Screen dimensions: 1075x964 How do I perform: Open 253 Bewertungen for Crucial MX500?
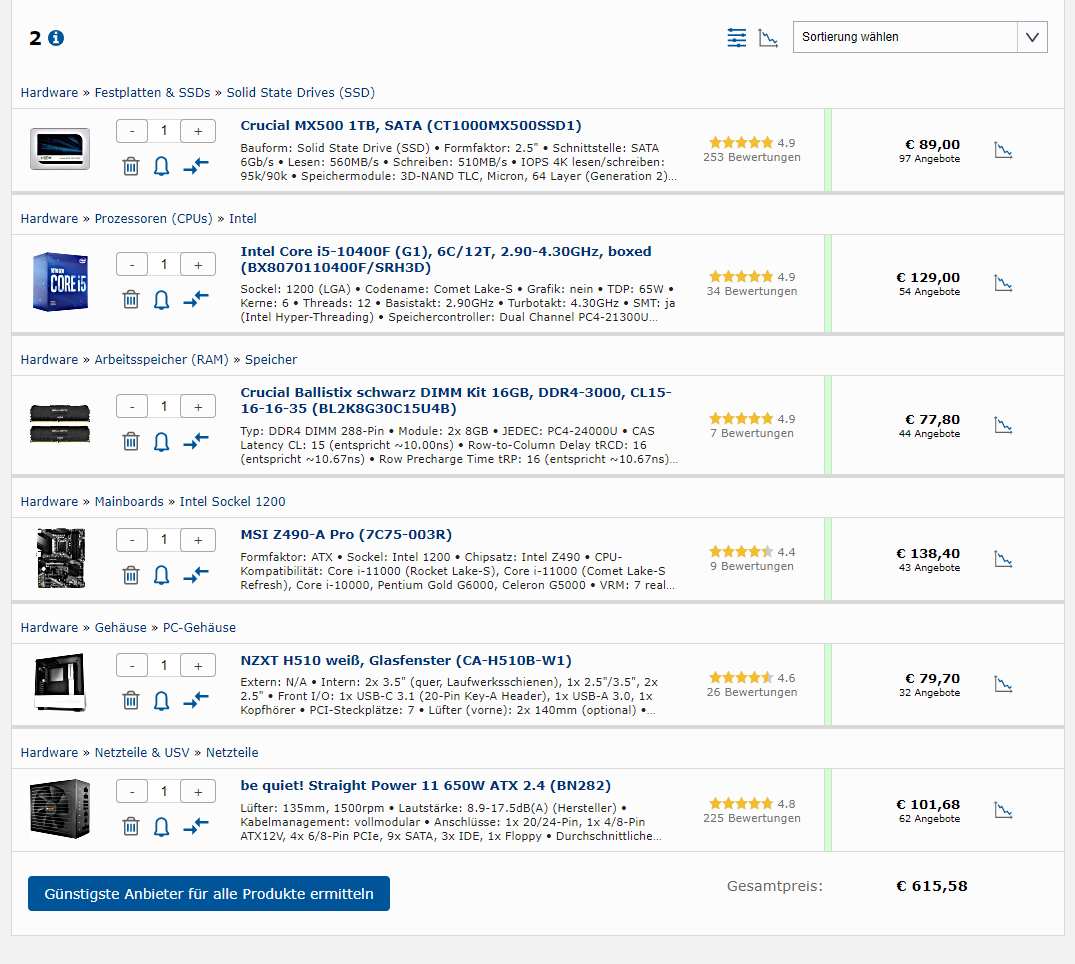[x=751, y=157]
